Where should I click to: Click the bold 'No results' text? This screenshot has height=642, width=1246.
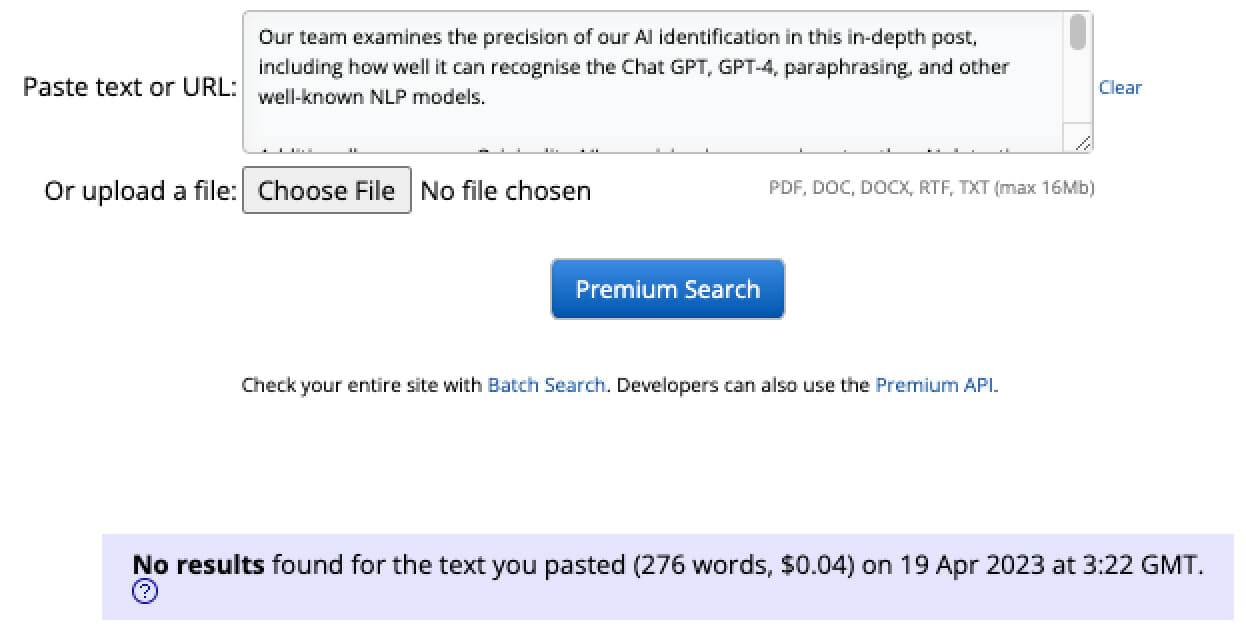click(x=198, y=565)
